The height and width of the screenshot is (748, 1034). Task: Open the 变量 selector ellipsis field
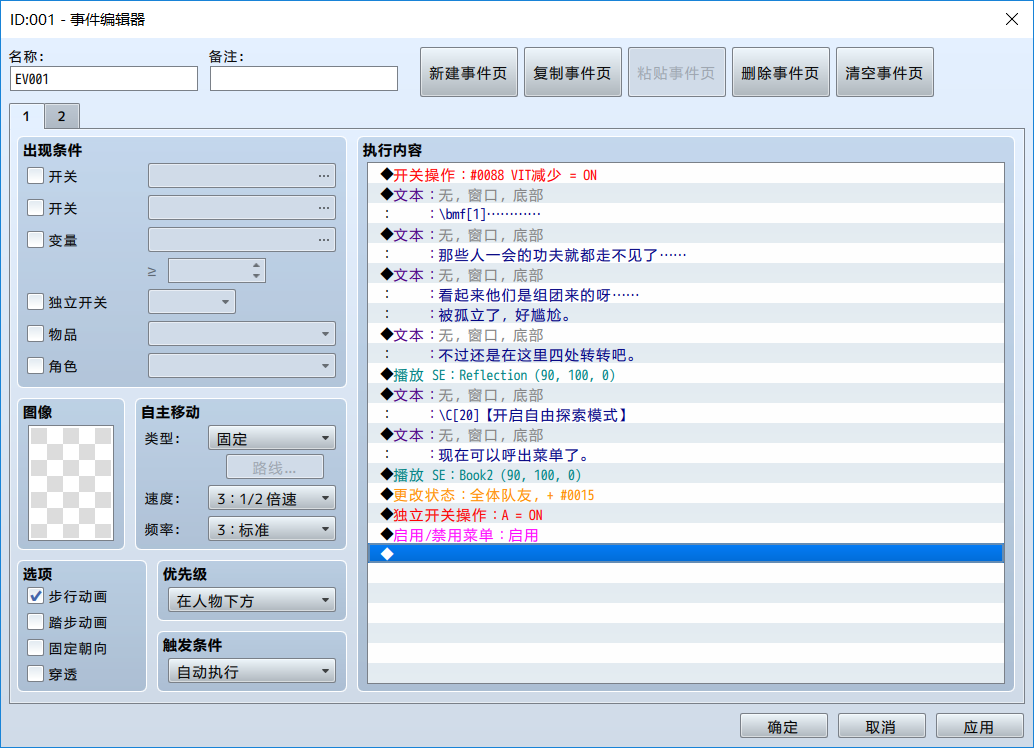point(242,239)
